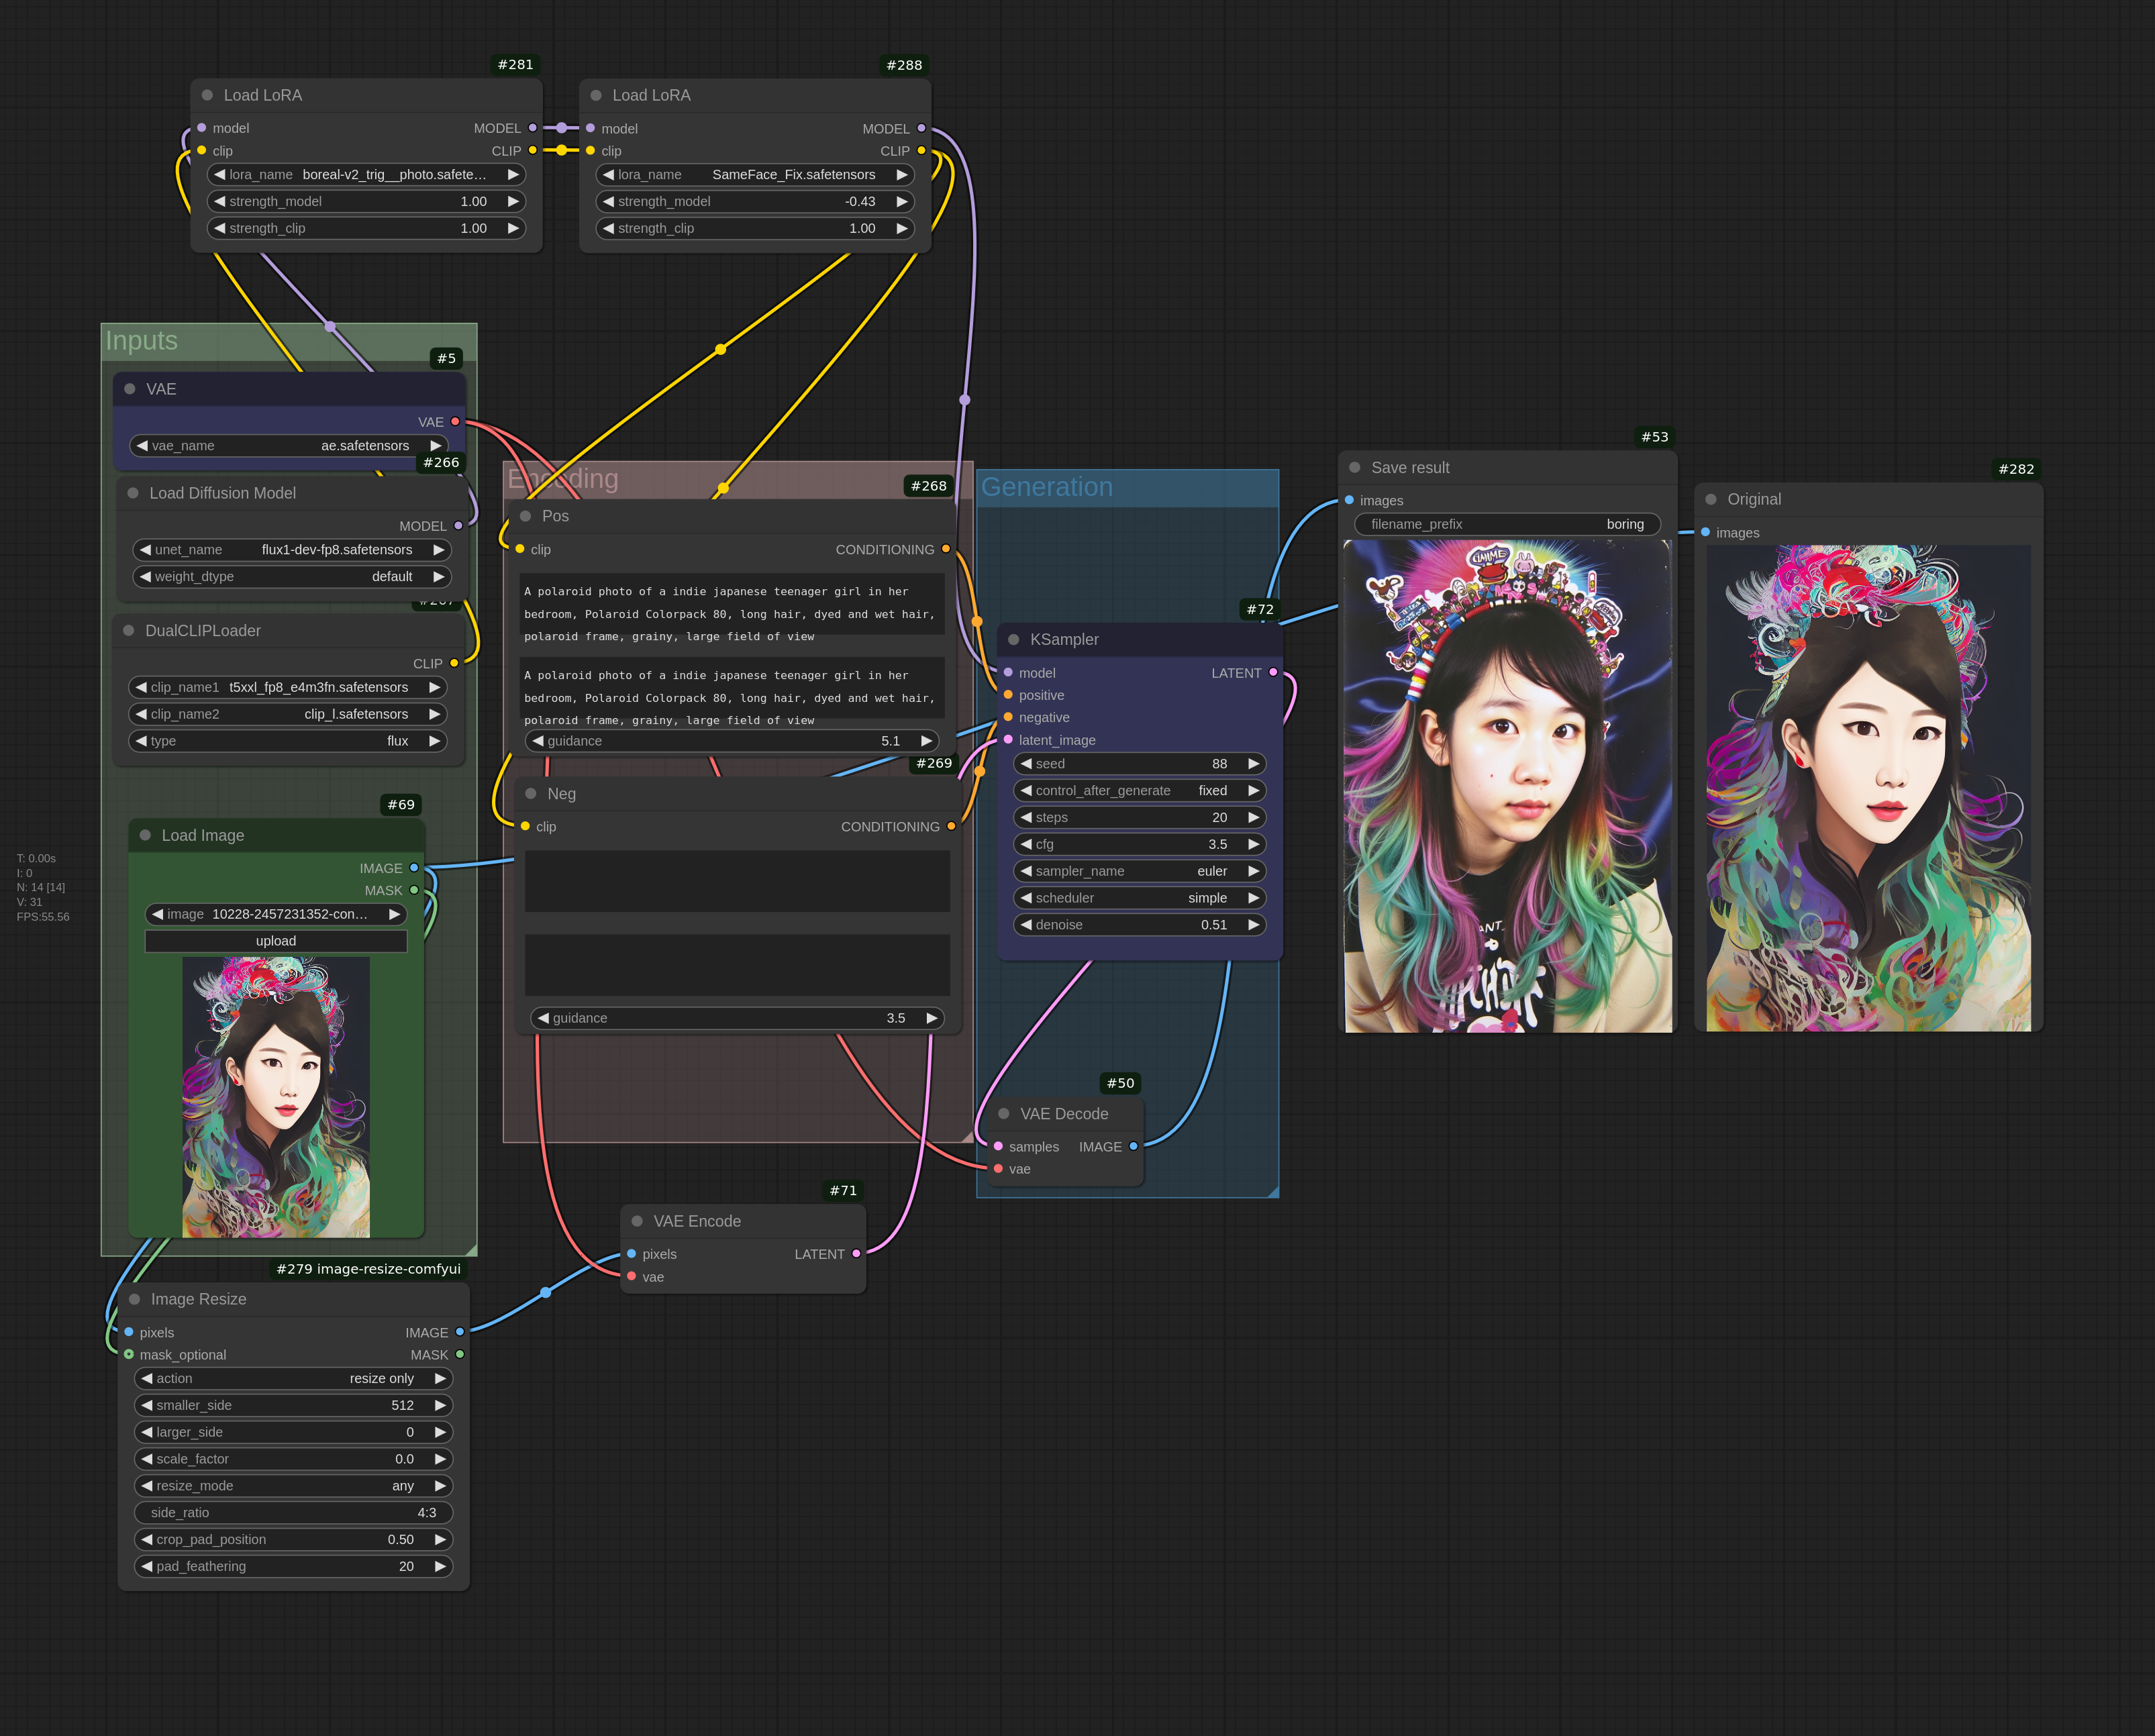
Task: Click the seed increase arrow in KSampler
Action: [1253, 764]
